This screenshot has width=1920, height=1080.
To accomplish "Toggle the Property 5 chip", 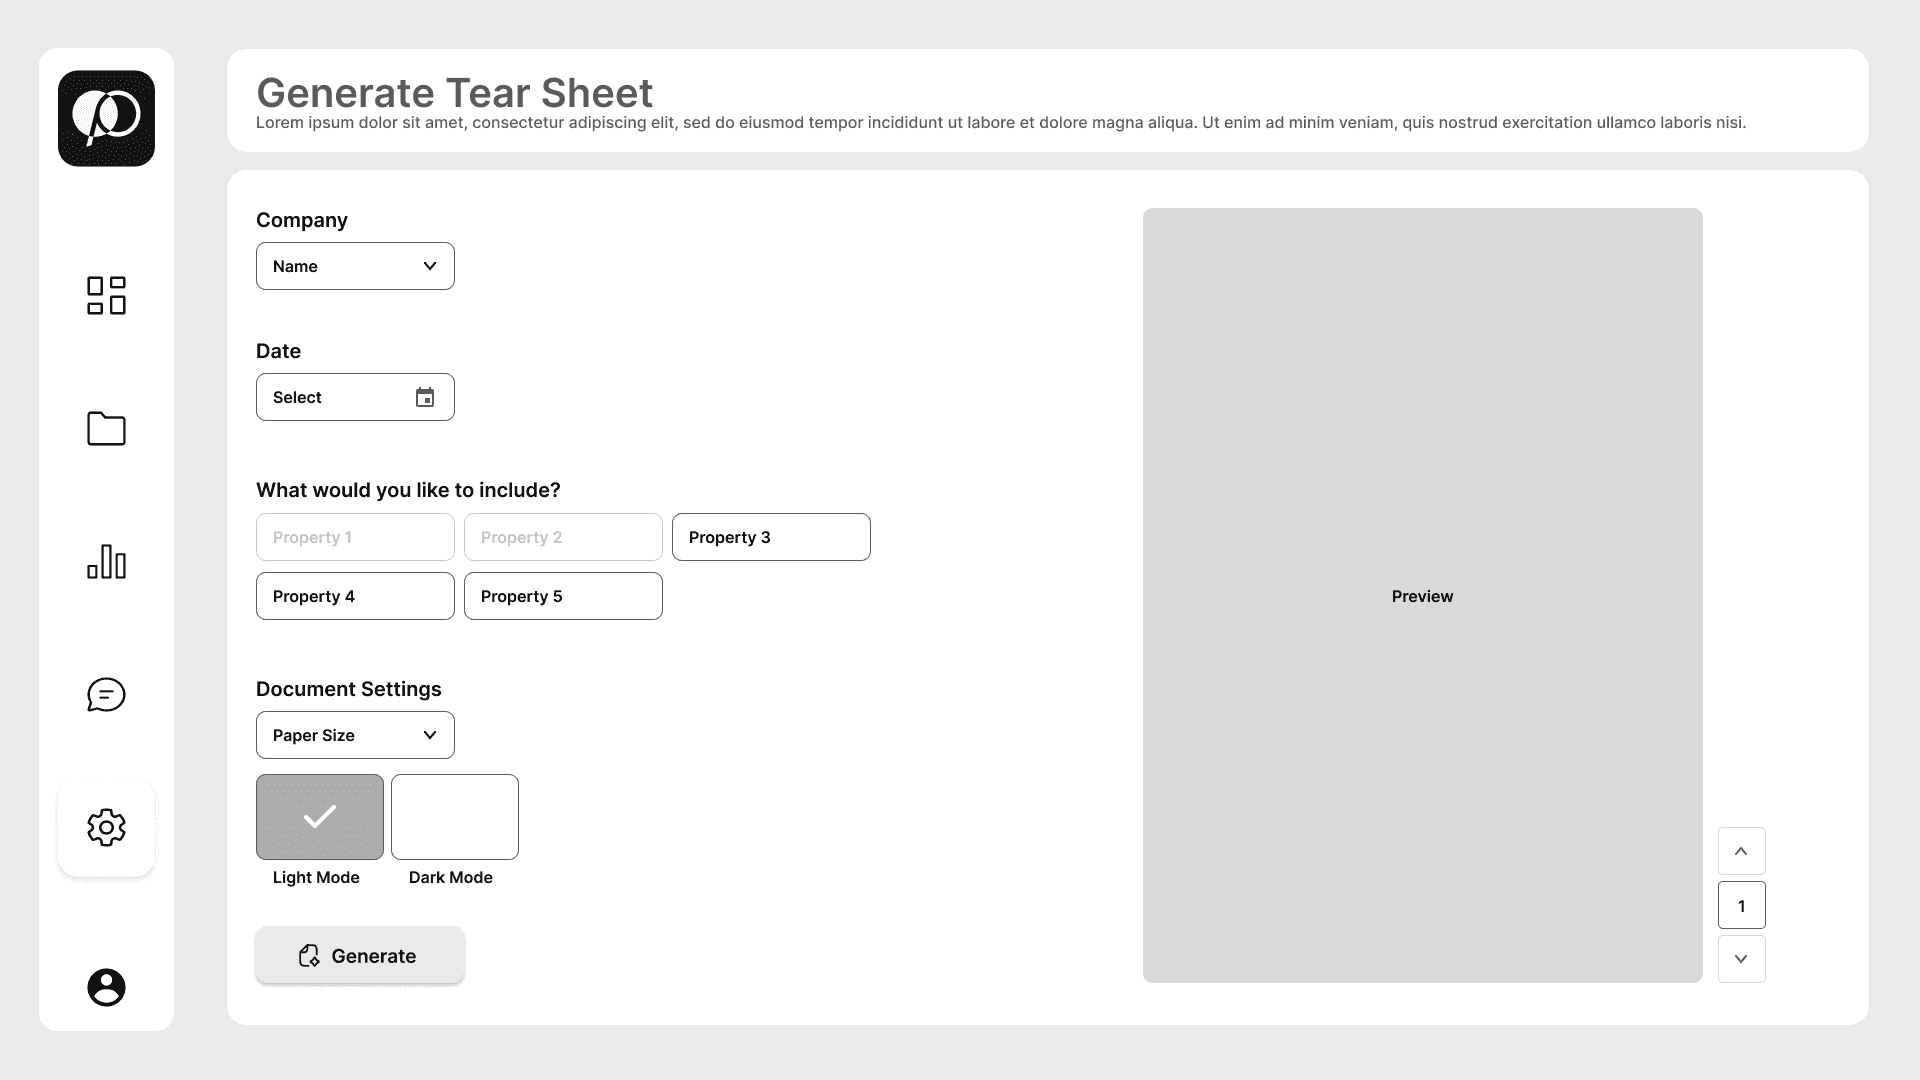I will (x=563, y=596).
